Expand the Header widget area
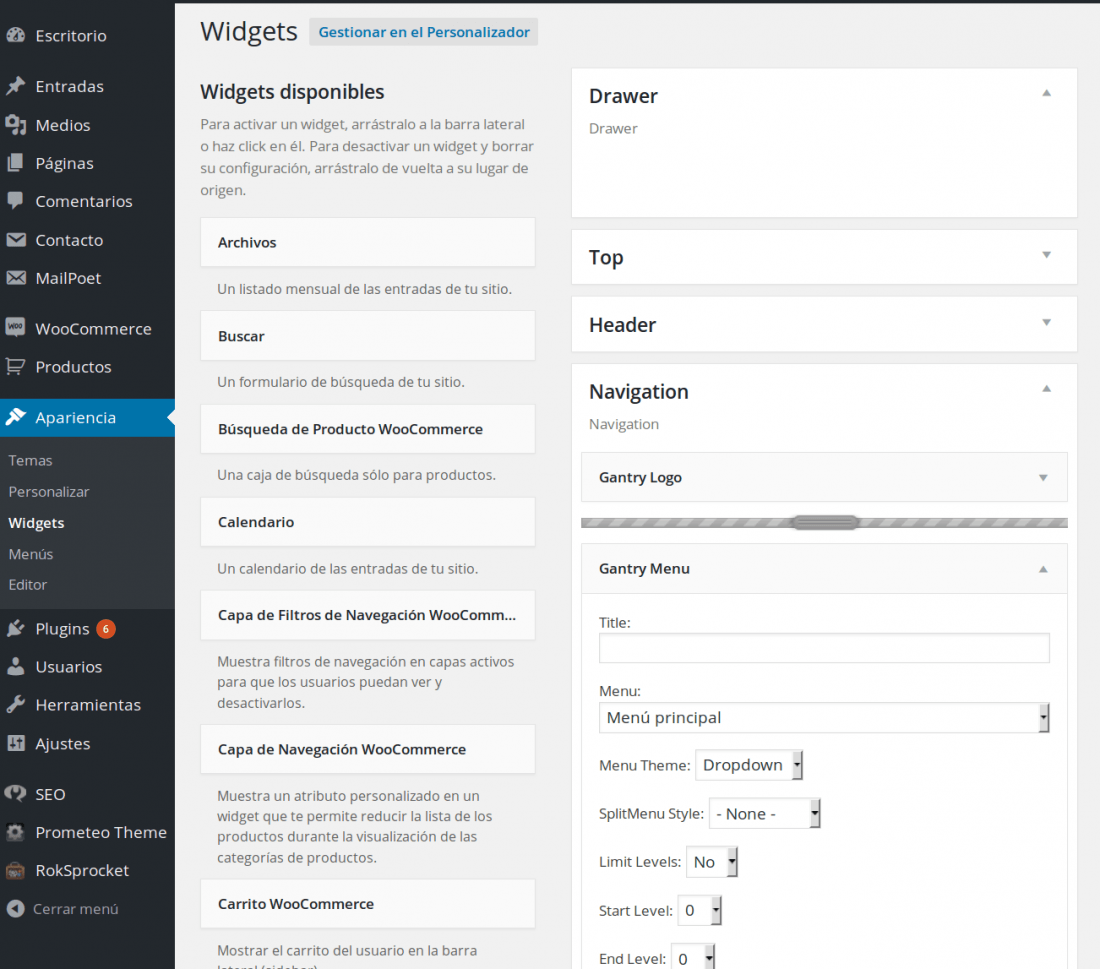 (x=1046, y=322)
